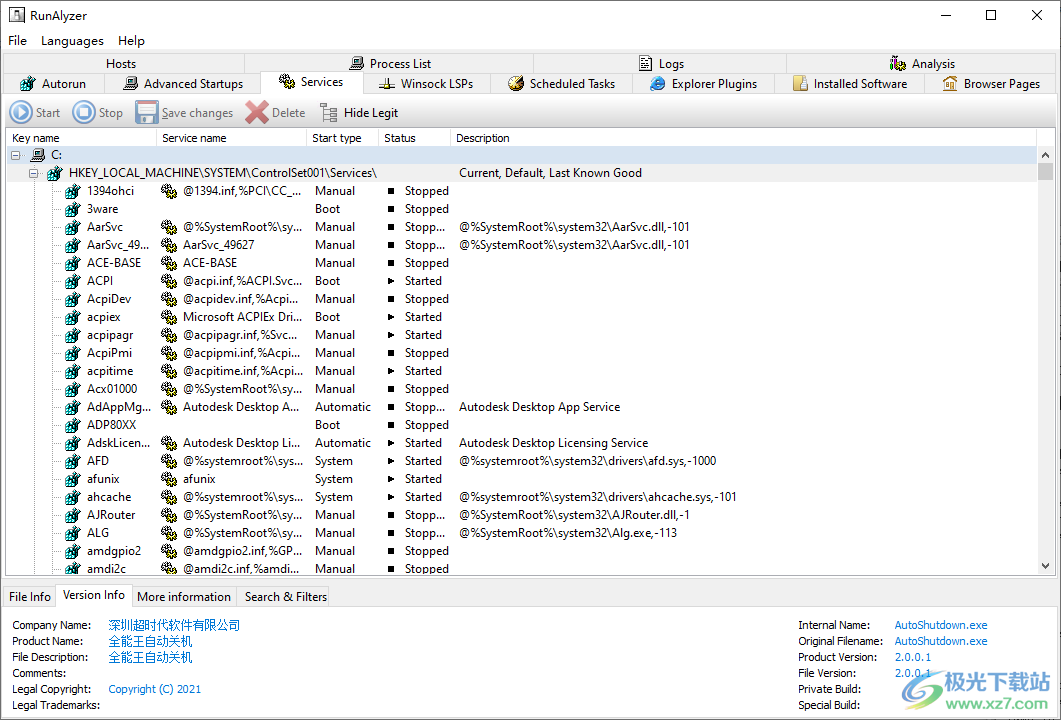Click the Copyright (C) 2021 link
1061x720 pixels.
pyautogui.click(x=154, y=689)
